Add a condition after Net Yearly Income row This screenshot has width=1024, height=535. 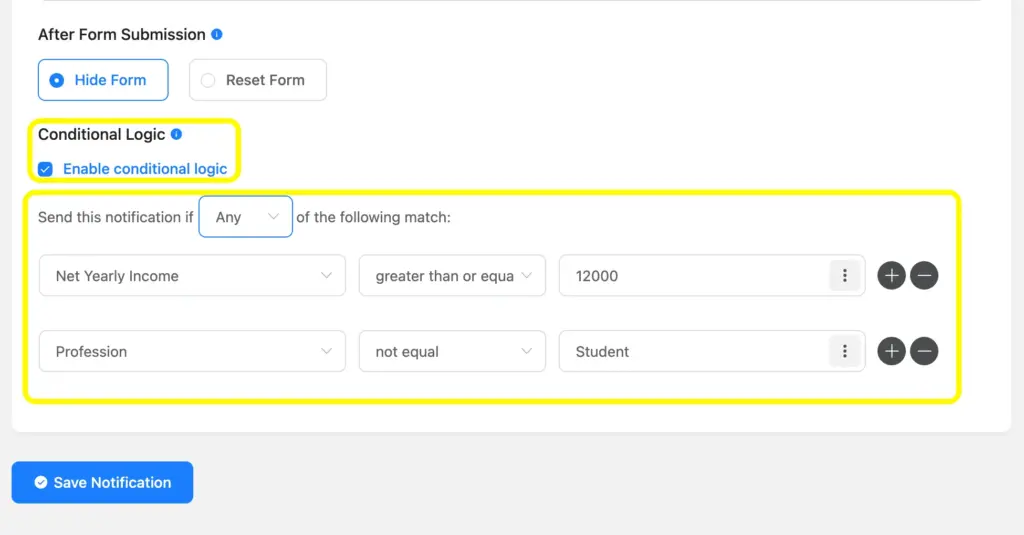891,276
